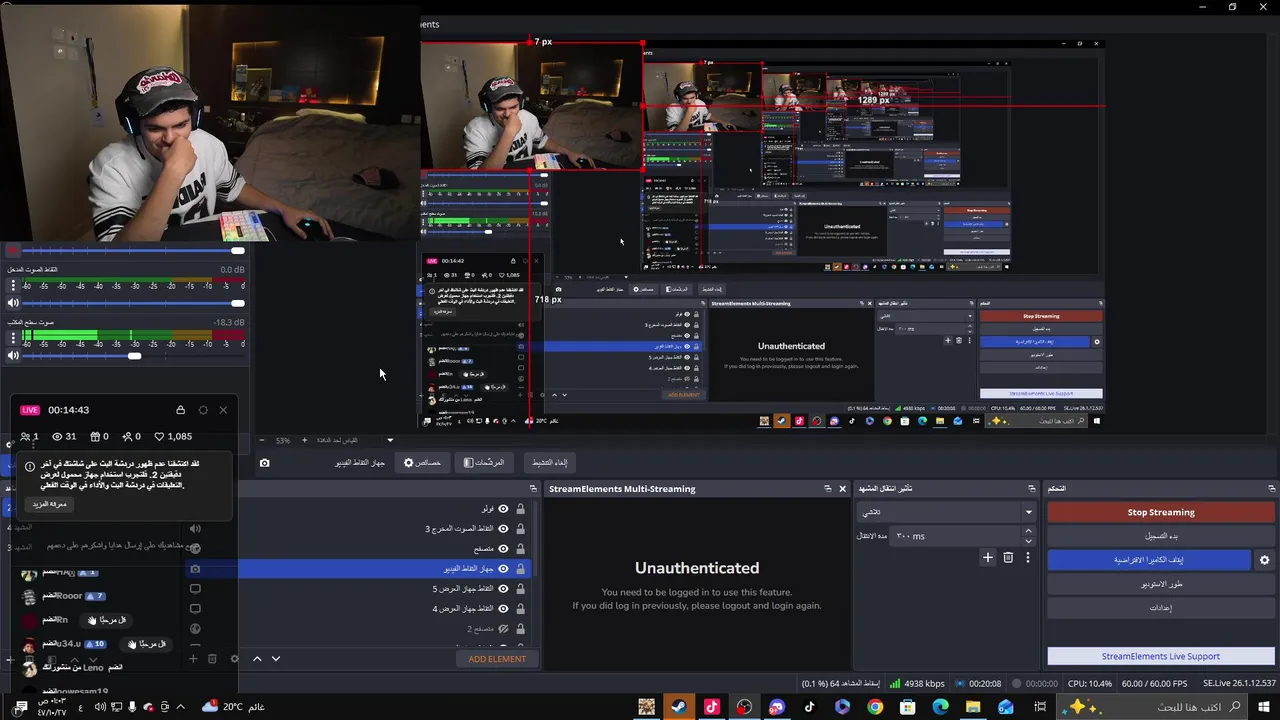Add a new source with plus icon
This screenshot has width=1280, height=720.
193,658
